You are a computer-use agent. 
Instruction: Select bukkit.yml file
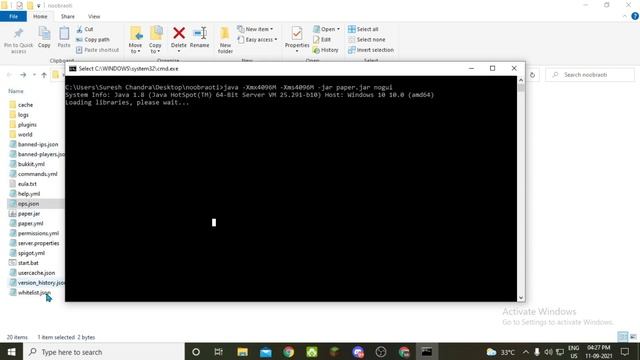point(27,164)
